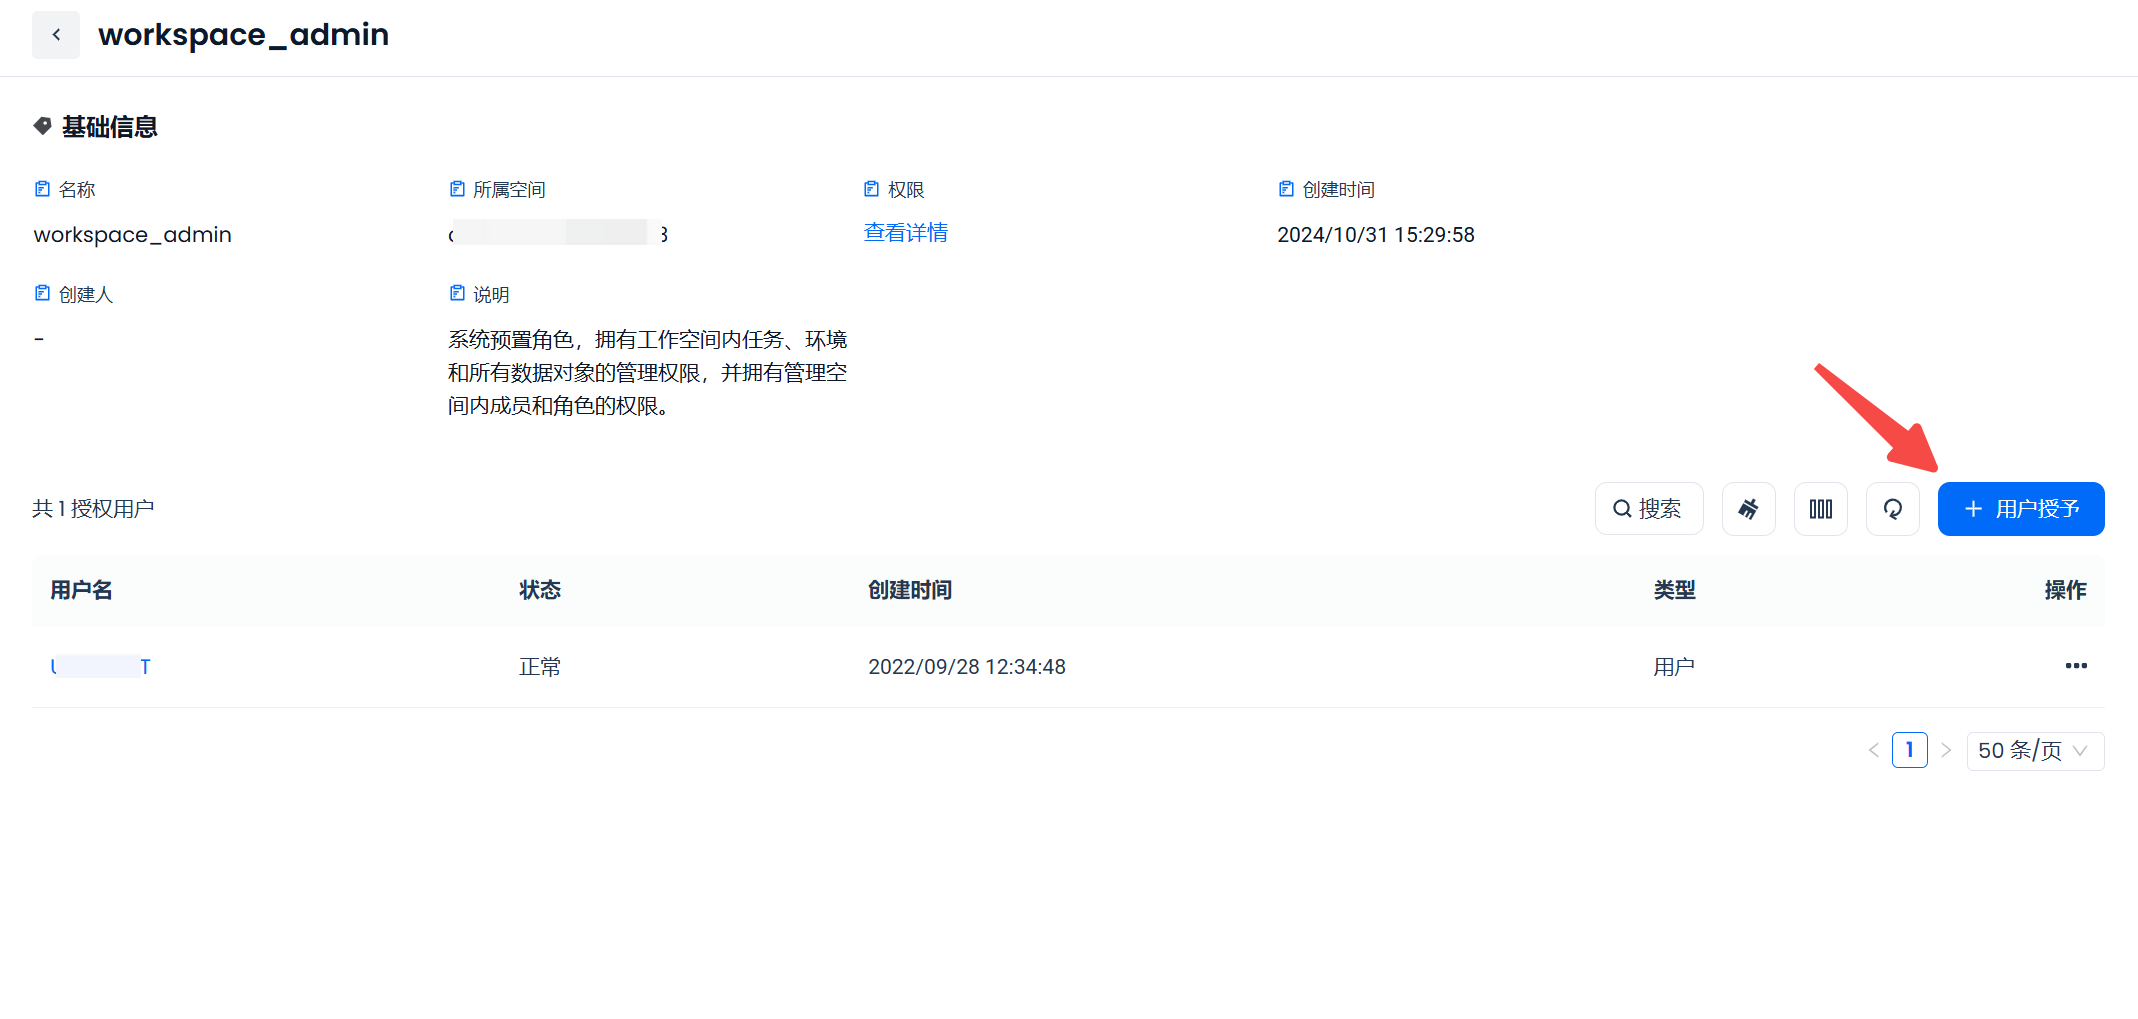This screenshot has width=2138, height=1019.
Task: Refresh the authorized user list
Action: click(x=1892, y=509)
